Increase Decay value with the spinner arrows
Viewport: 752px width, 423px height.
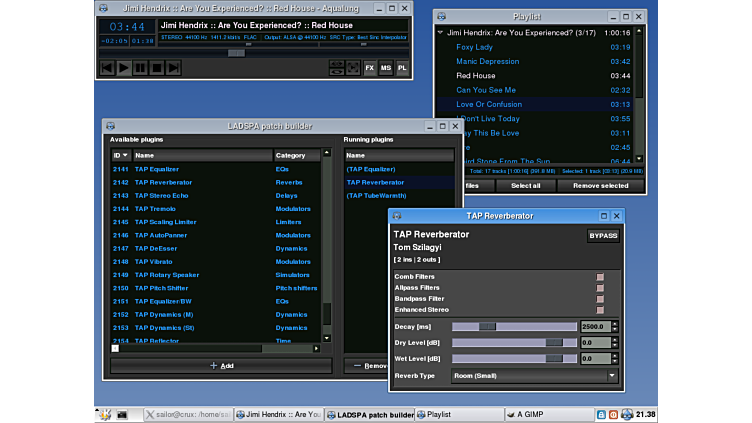tap(614, 323)
